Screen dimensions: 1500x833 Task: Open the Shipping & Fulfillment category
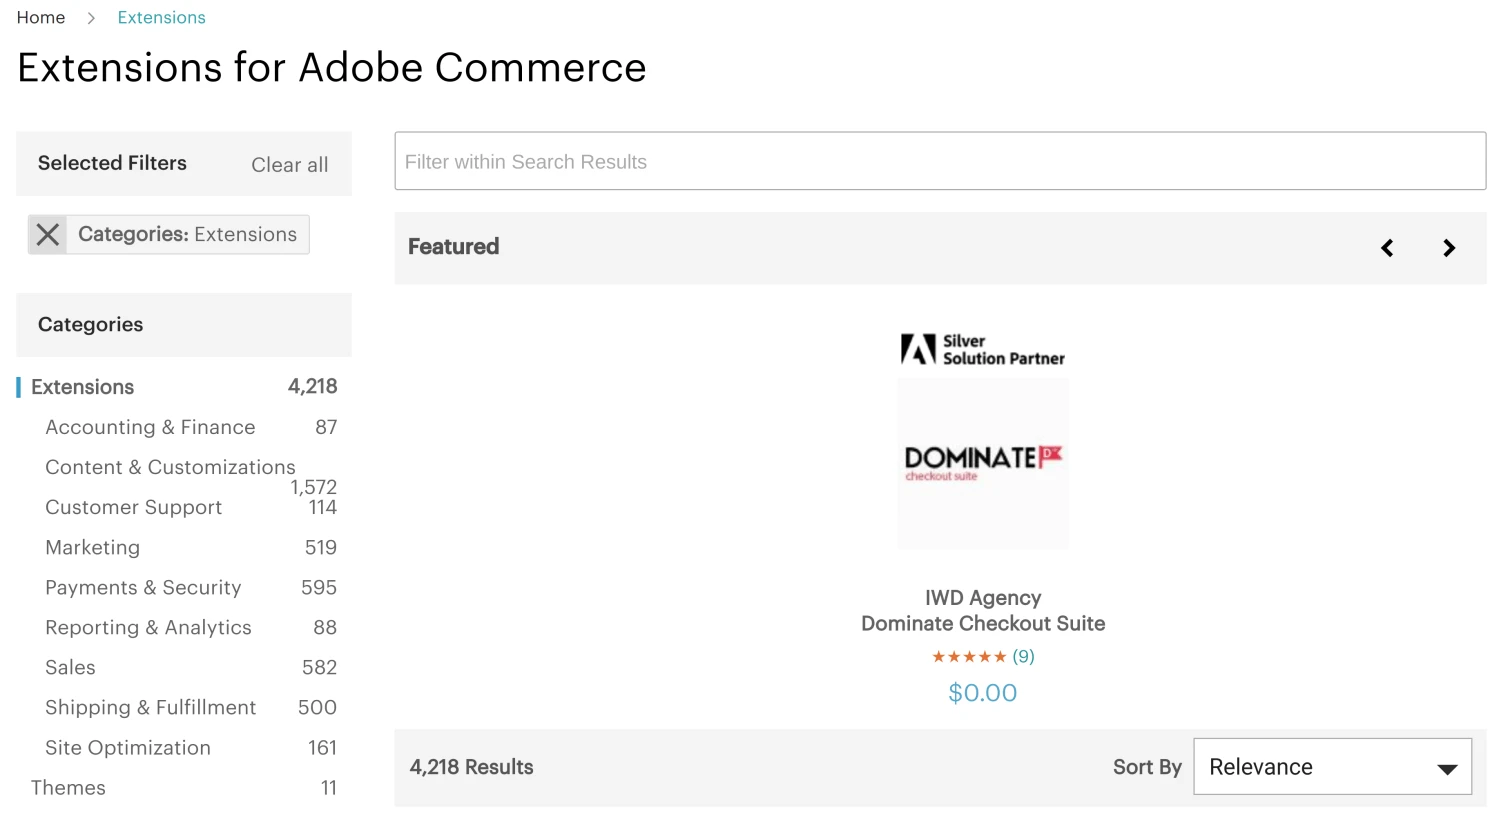150,708
